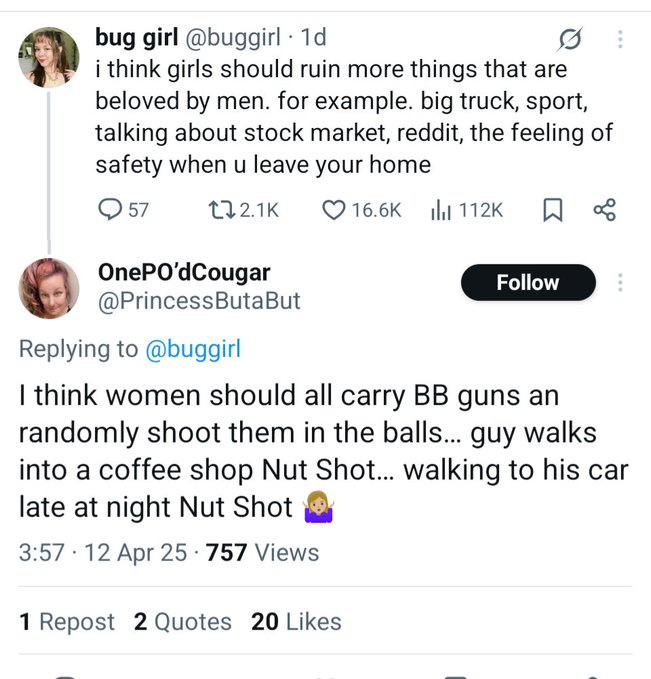
Task: Click the share icon on bug girl's tweet
Action: pyautogui.click(x=604, y=210)
